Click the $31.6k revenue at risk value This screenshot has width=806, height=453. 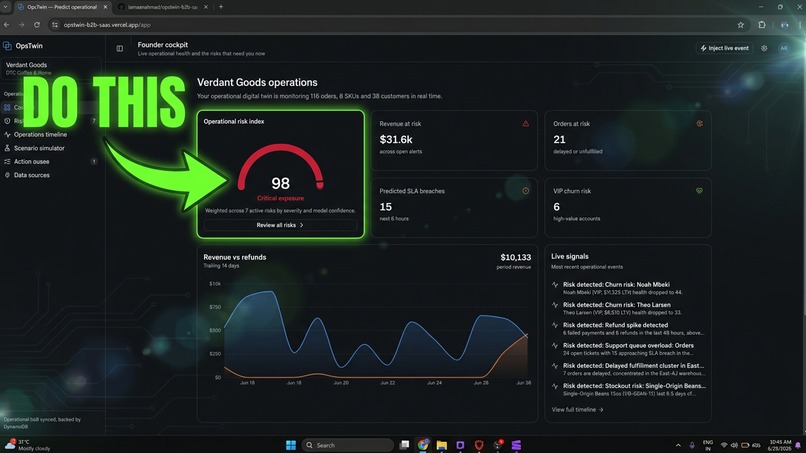pyautogui.click(x=396, y=139)
